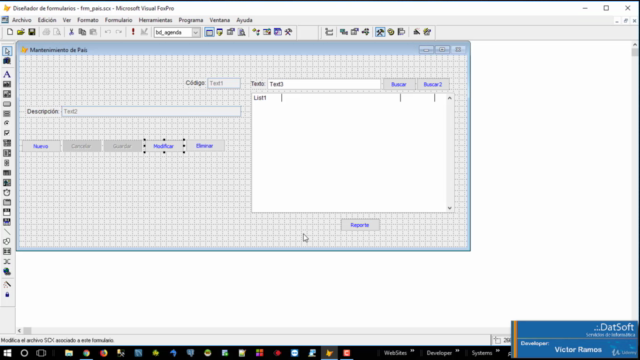
Task: Choose the Page Frame control tool
Action: pos(7,202)
